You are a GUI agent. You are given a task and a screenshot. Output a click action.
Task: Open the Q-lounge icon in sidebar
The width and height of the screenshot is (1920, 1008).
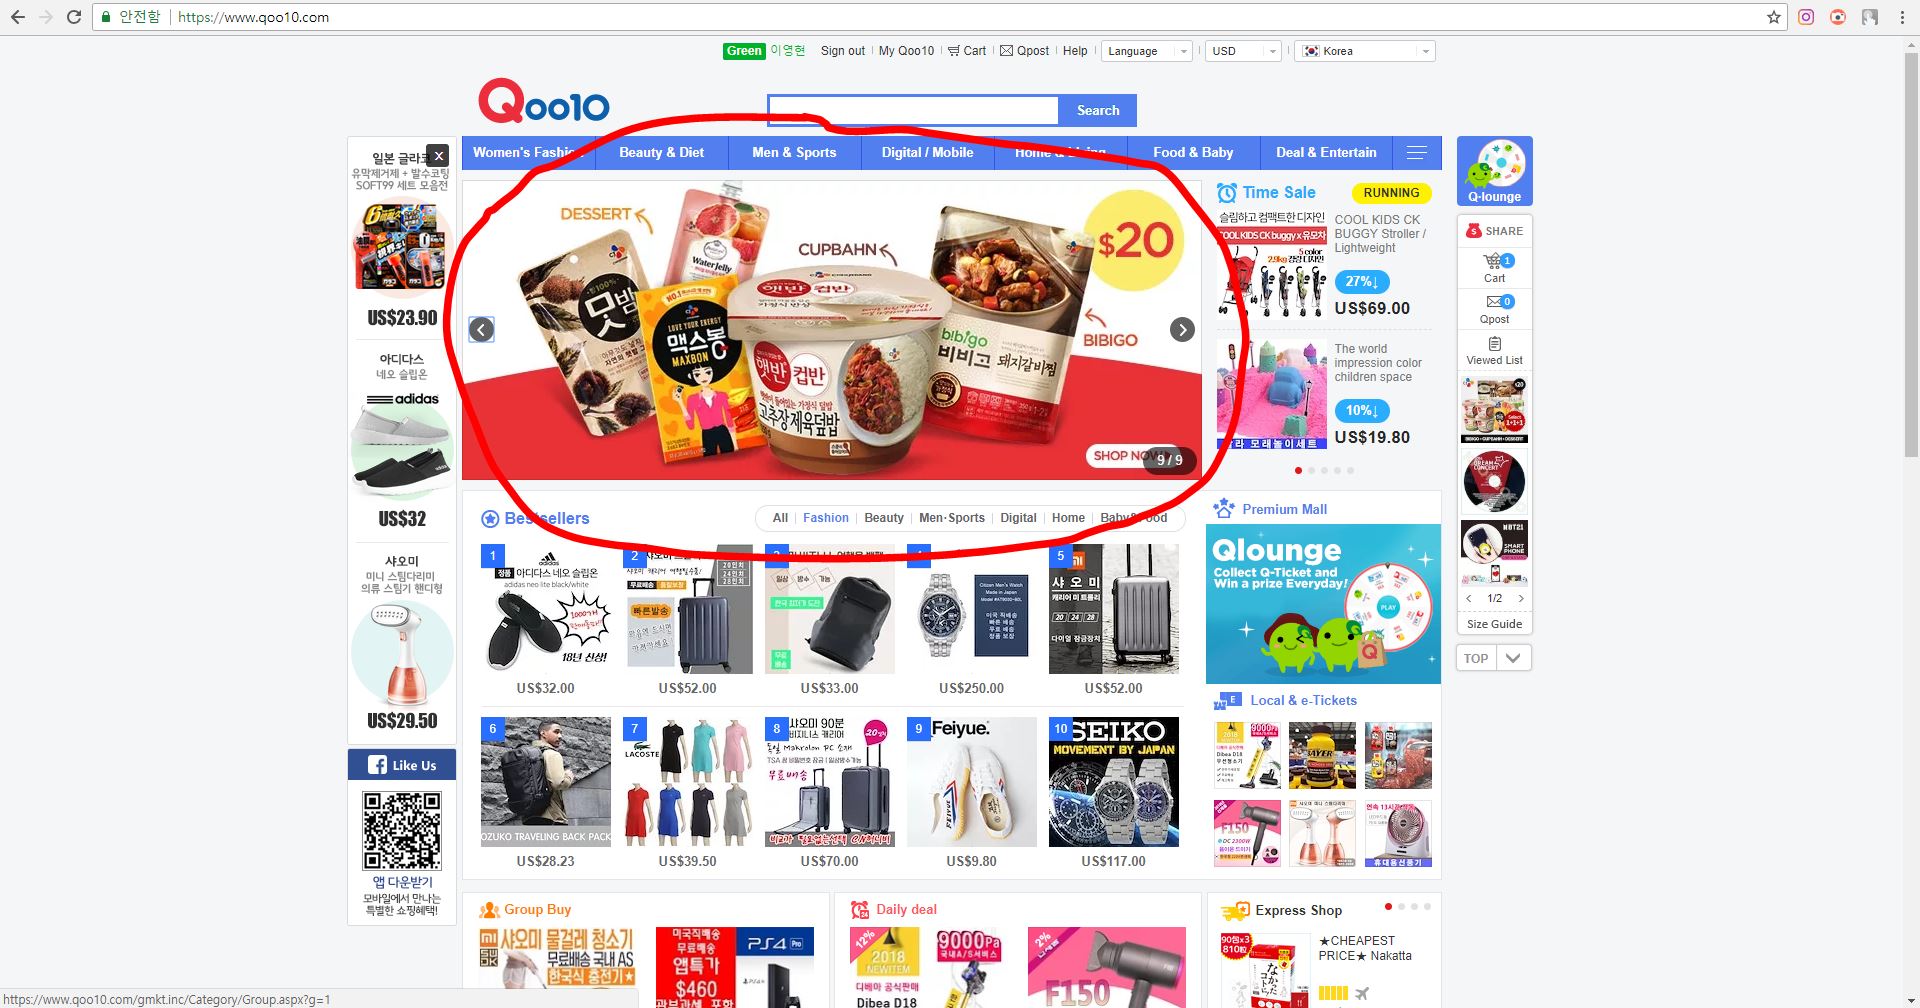[1494, 171]
